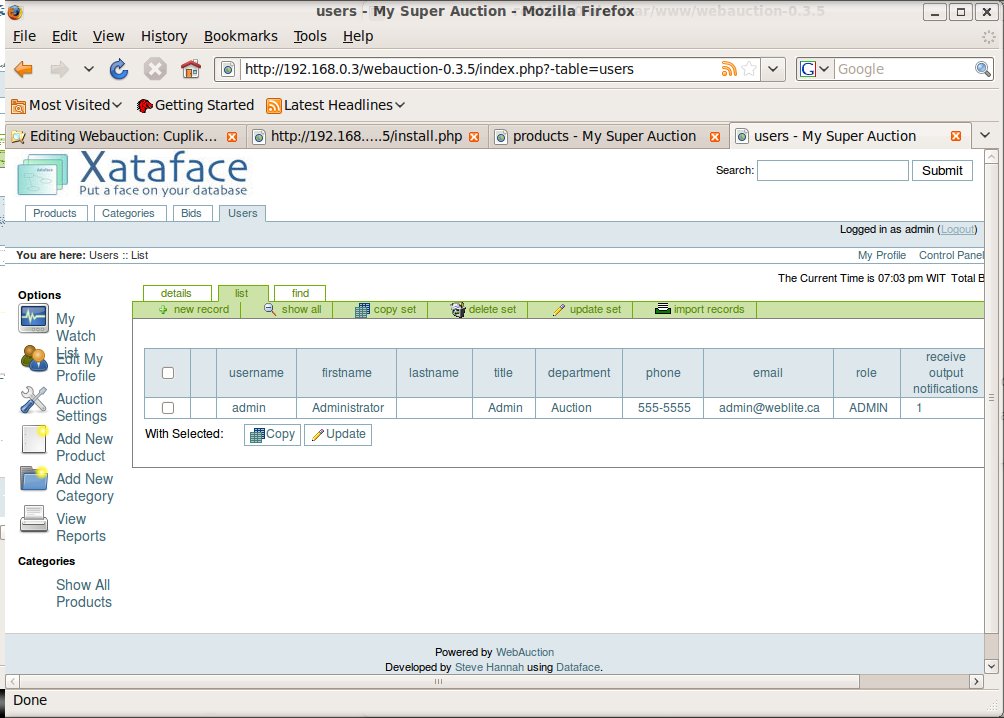Click the Submit search button
The image size is (1004, 718).
tap(941, 171)
